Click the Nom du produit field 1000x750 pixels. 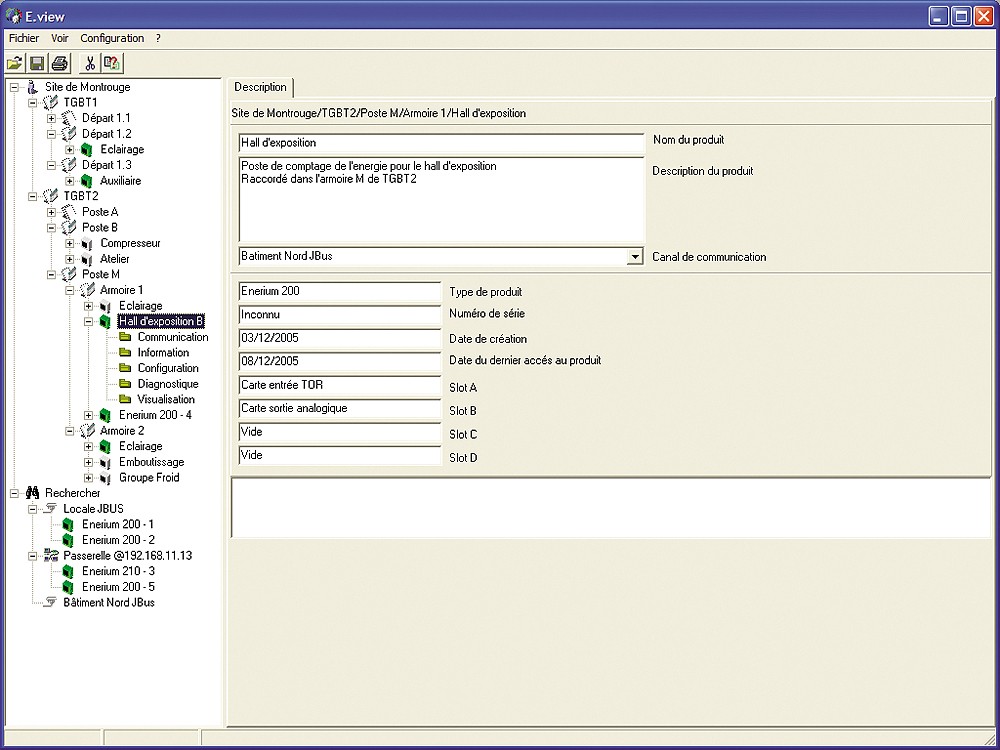442,143
